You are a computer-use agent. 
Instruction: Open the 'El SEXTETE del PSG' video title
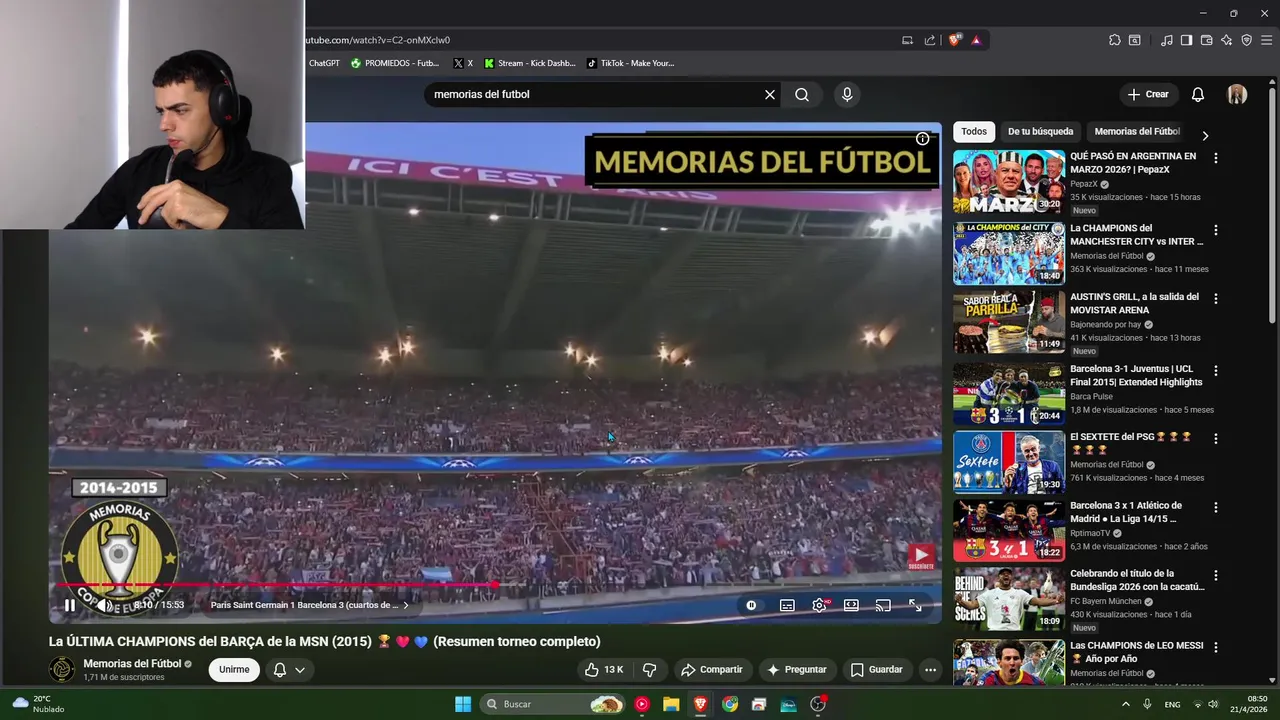click(x=1131, y=443)
